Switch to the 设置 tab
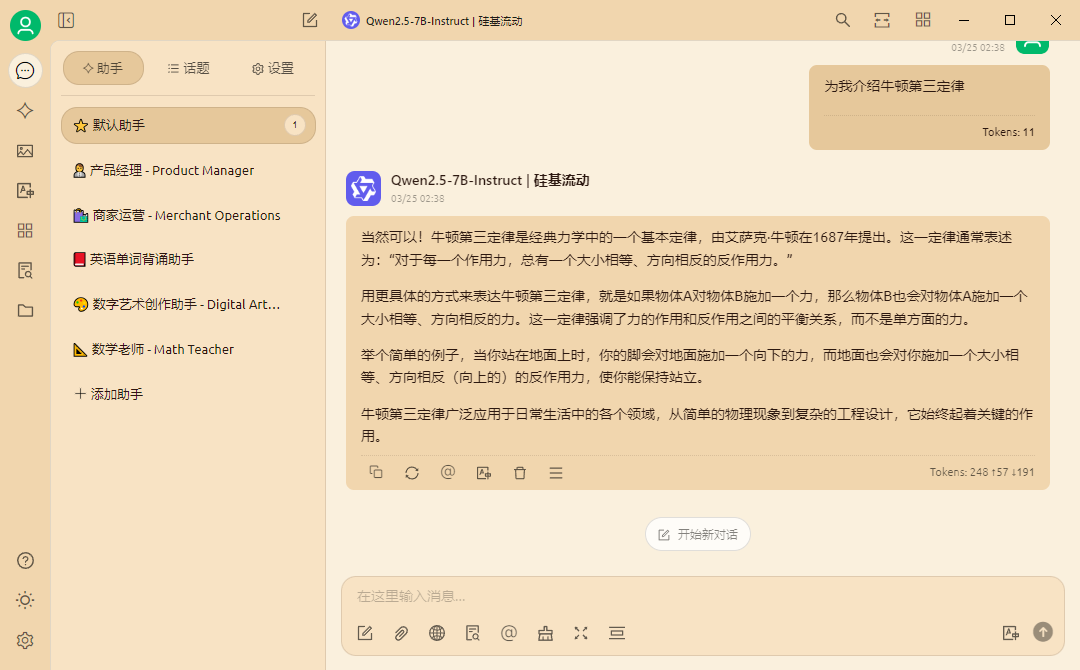1080x670 pixels. [270, 66]
